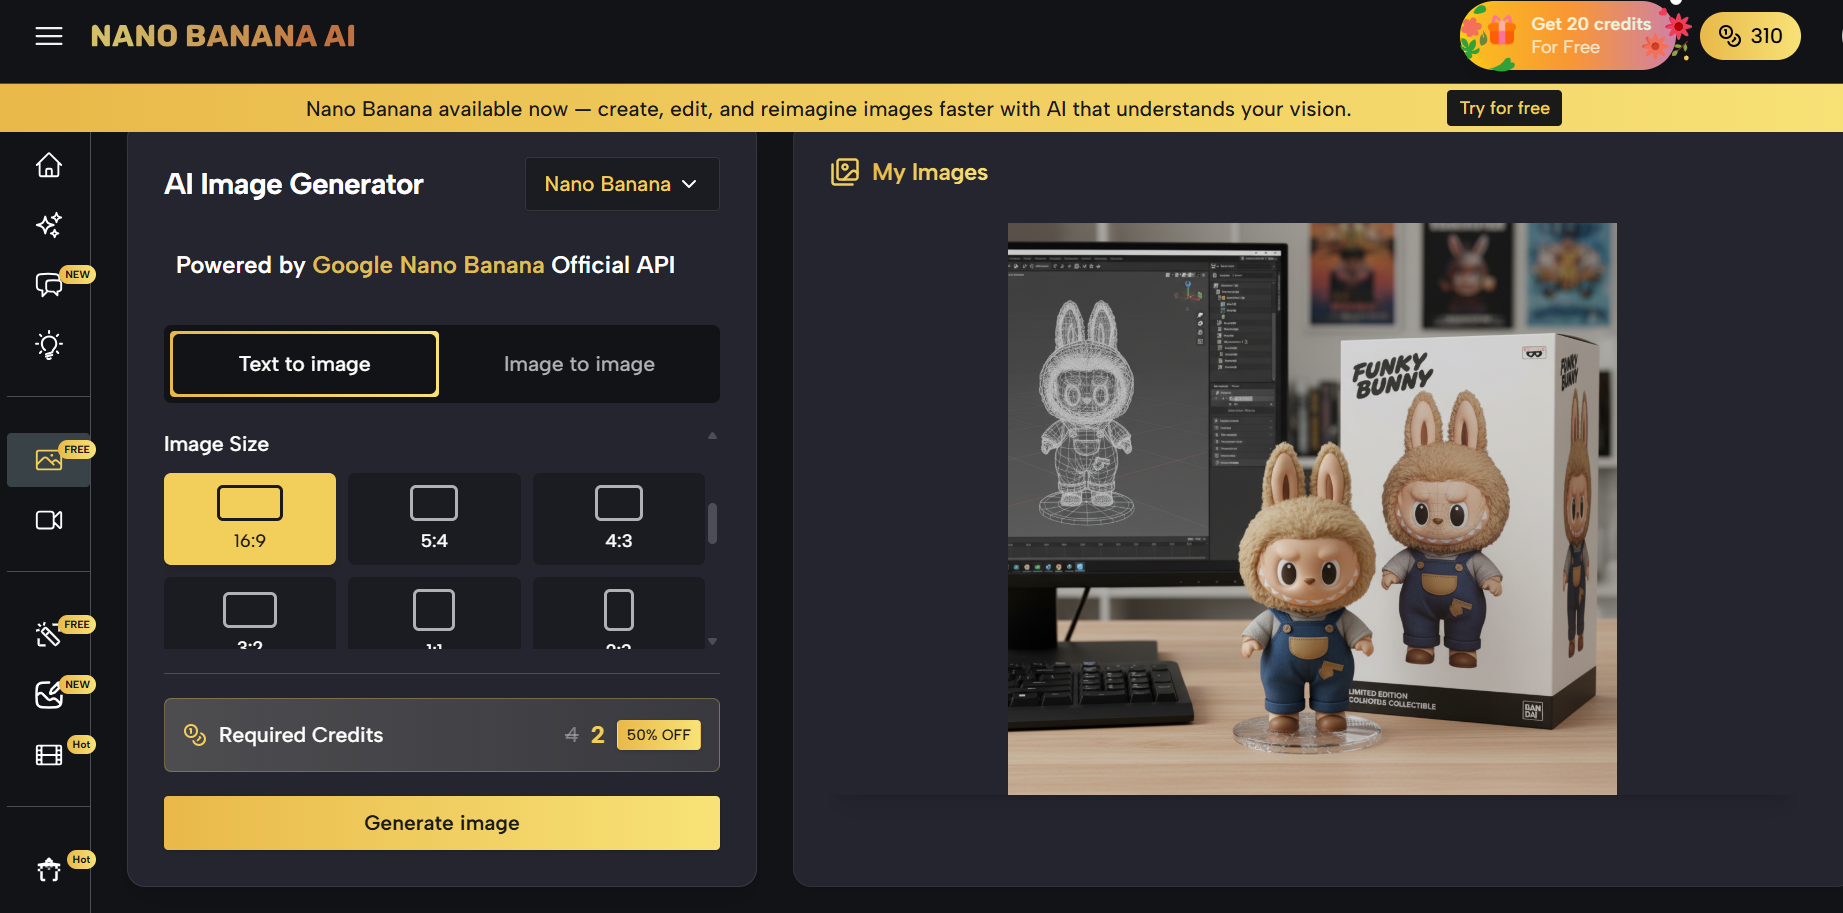The width and height of the screenshot is (1843, 913).
Task: Select the video generator camera icon
Action: coord(48,520)
